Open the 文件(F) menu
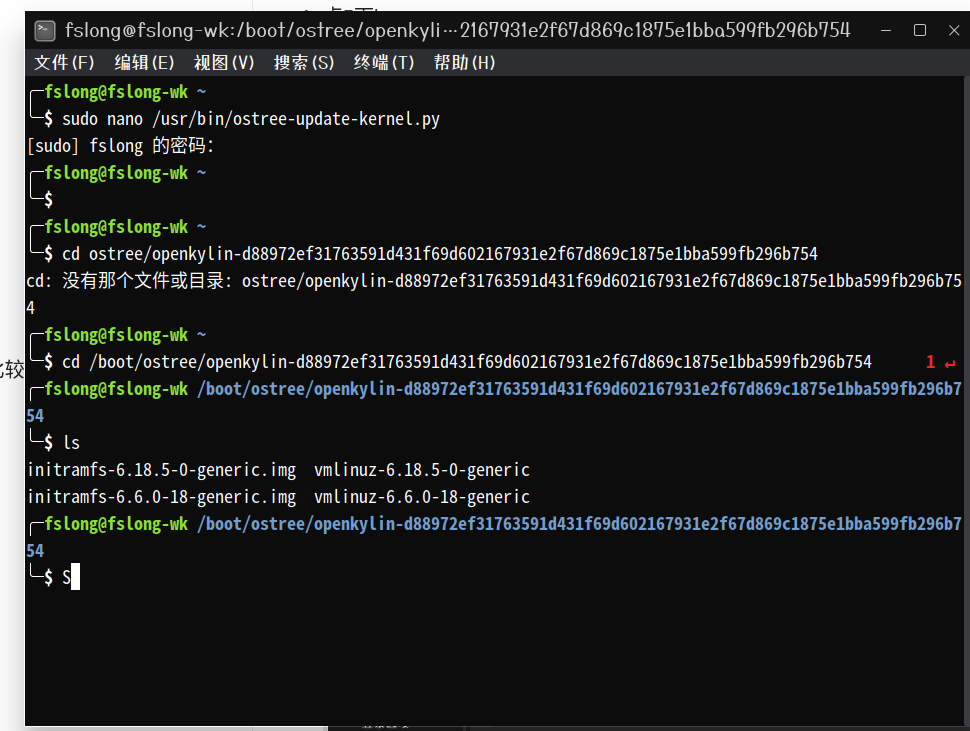The height and width of the screenshot is (731, 970). [x=64, y=63]
